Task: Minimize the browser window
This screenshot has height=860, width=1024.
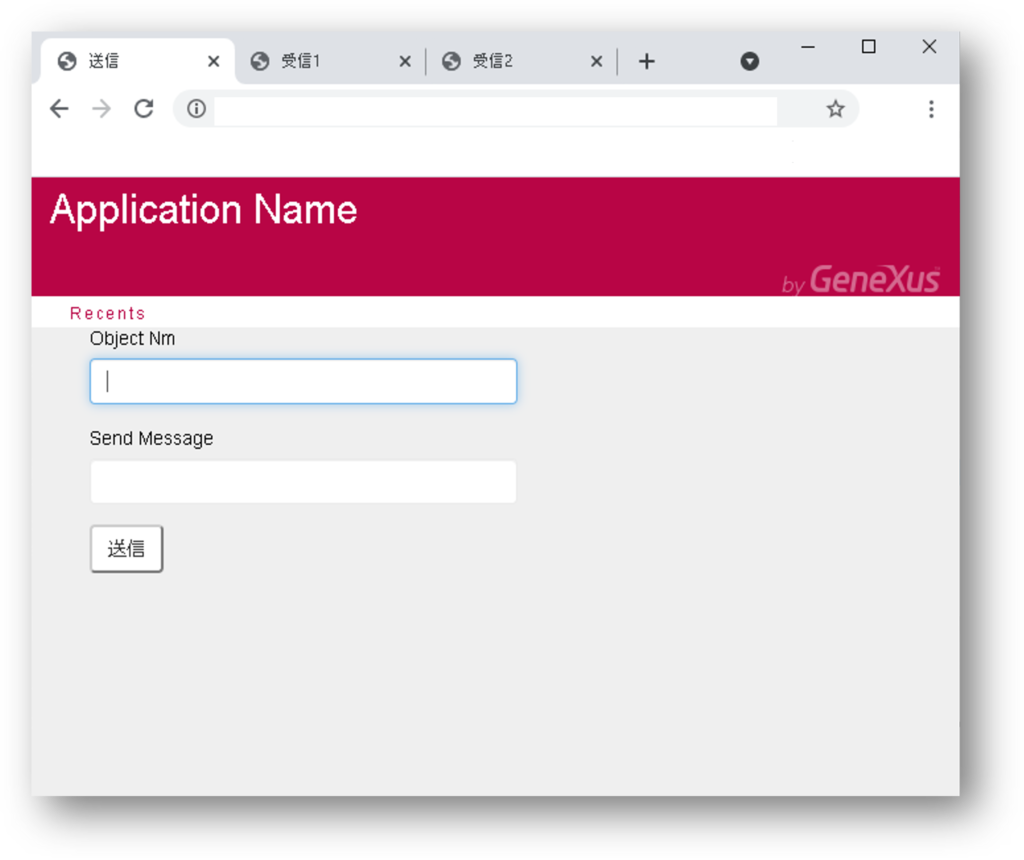Action: (x=808, y=47)
